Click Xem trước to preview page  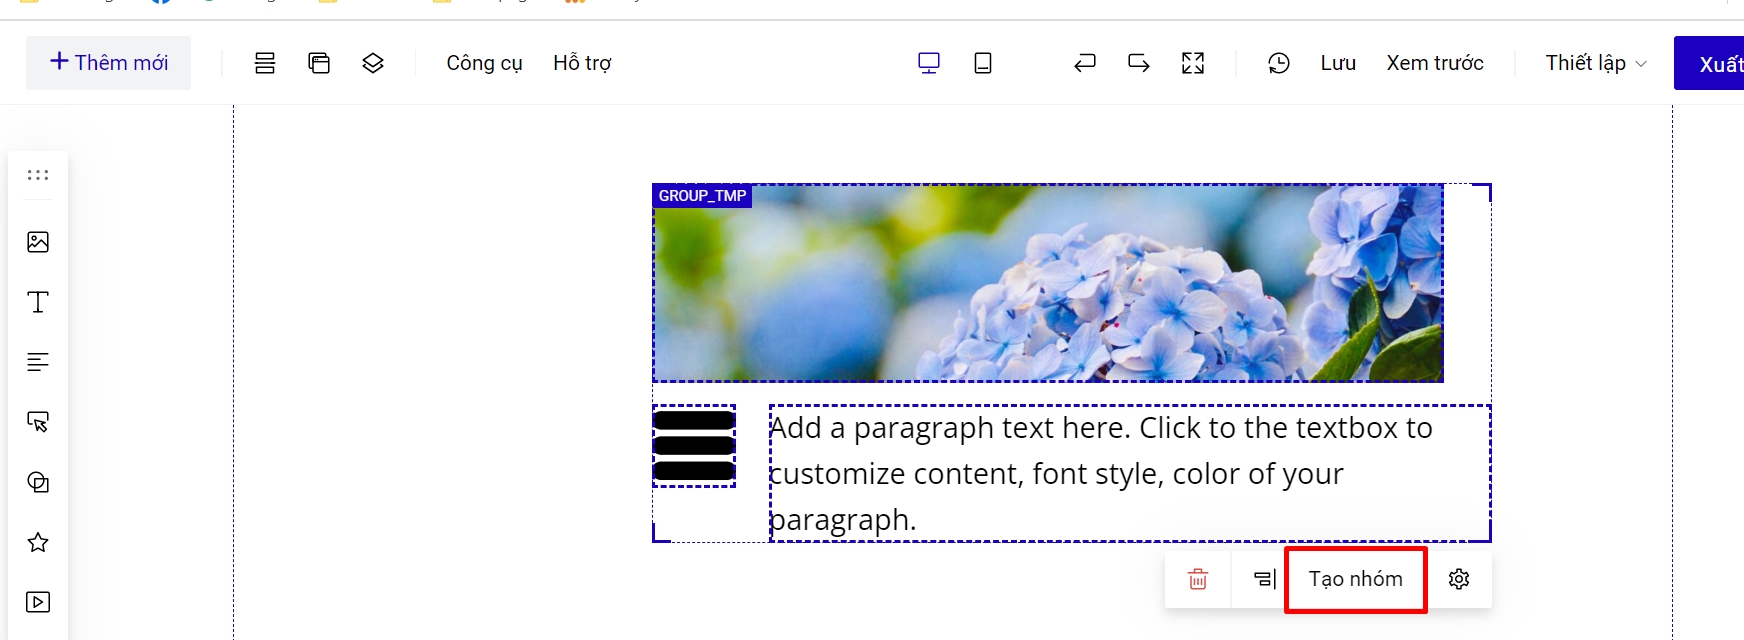pos(1435,63)
